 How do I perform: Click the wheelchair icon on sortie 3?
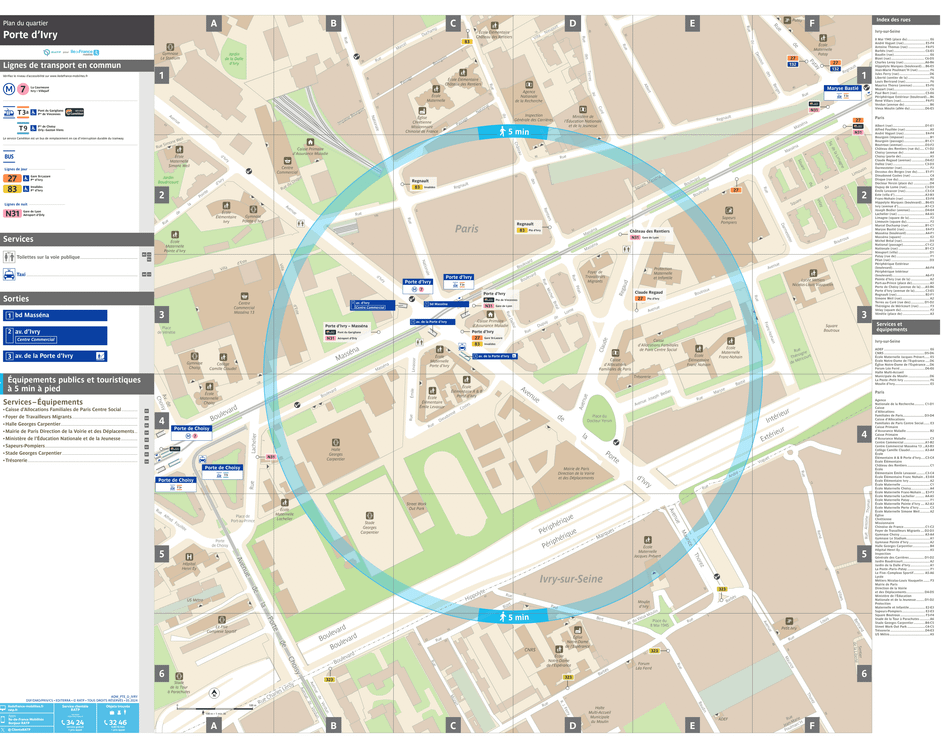pyautogui.click(x=101, y=355)
